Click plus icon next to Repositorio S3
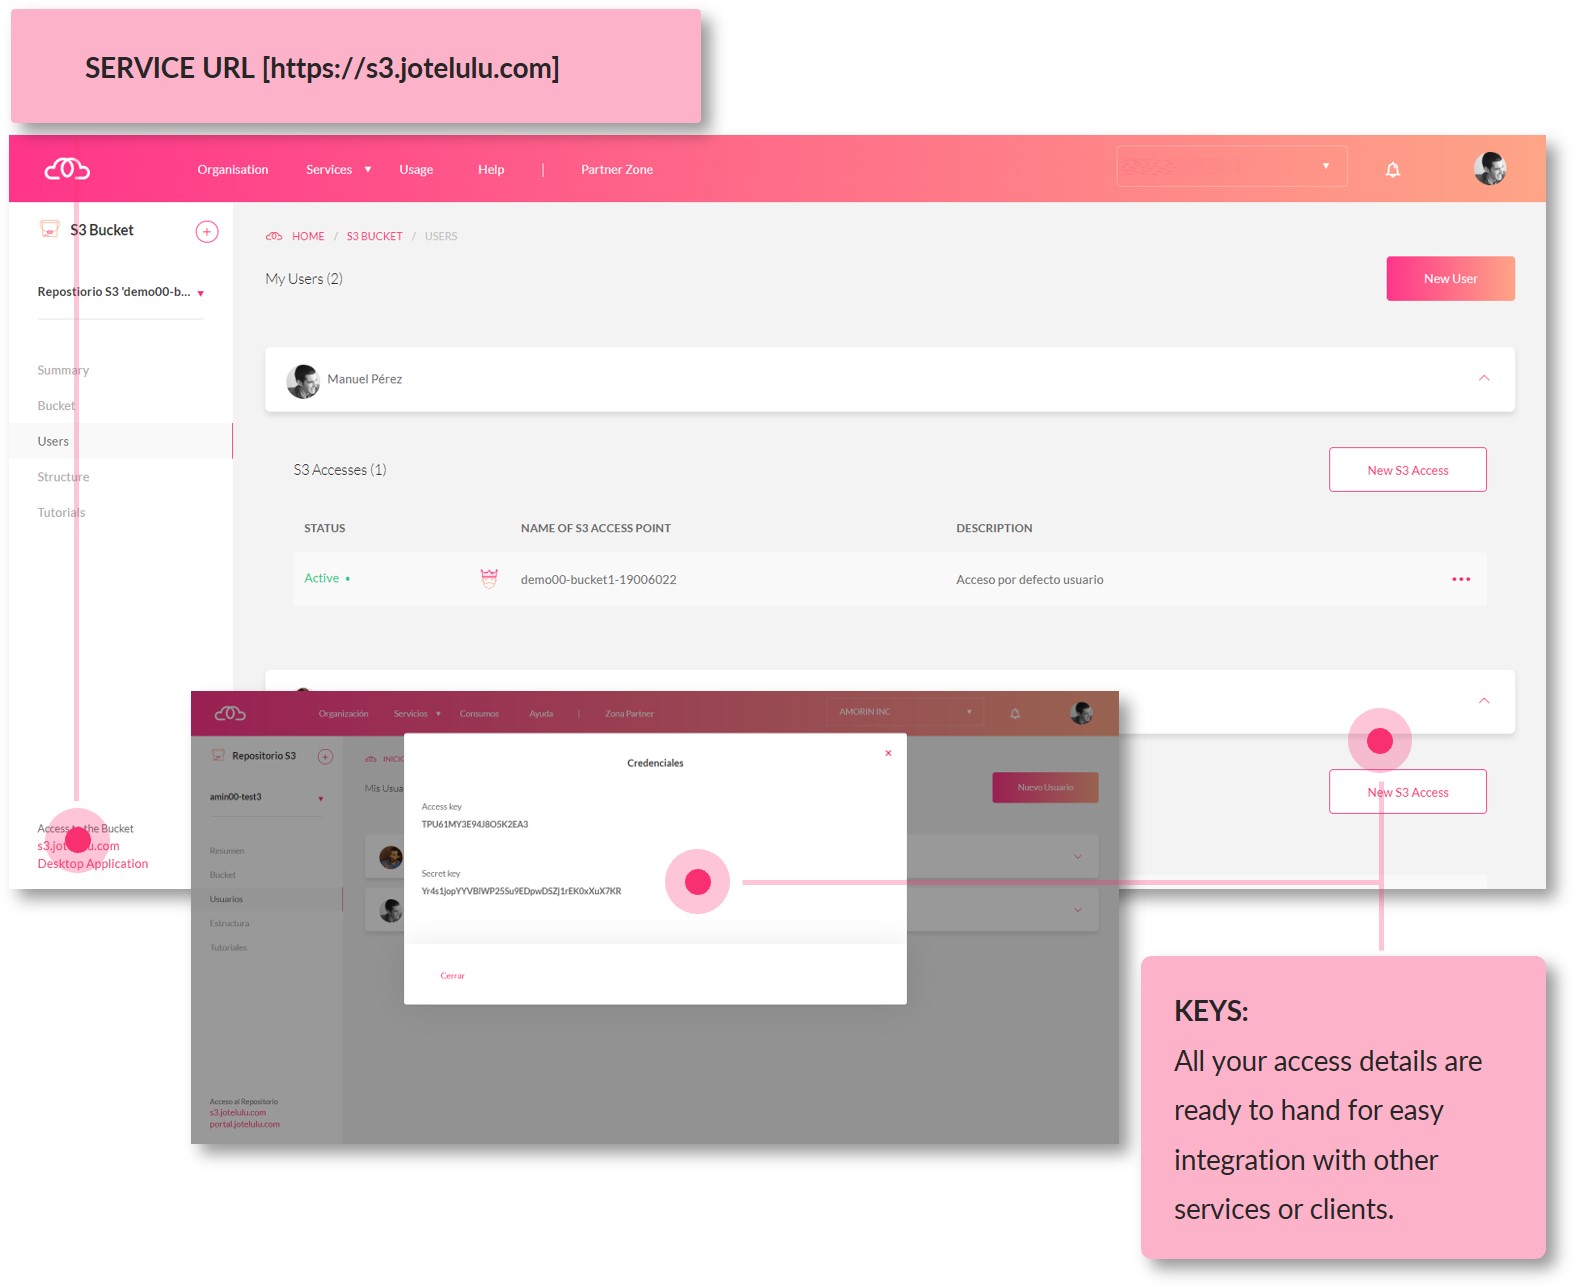The width and height of the screenshot is (1575, 1288). [325, 756]
